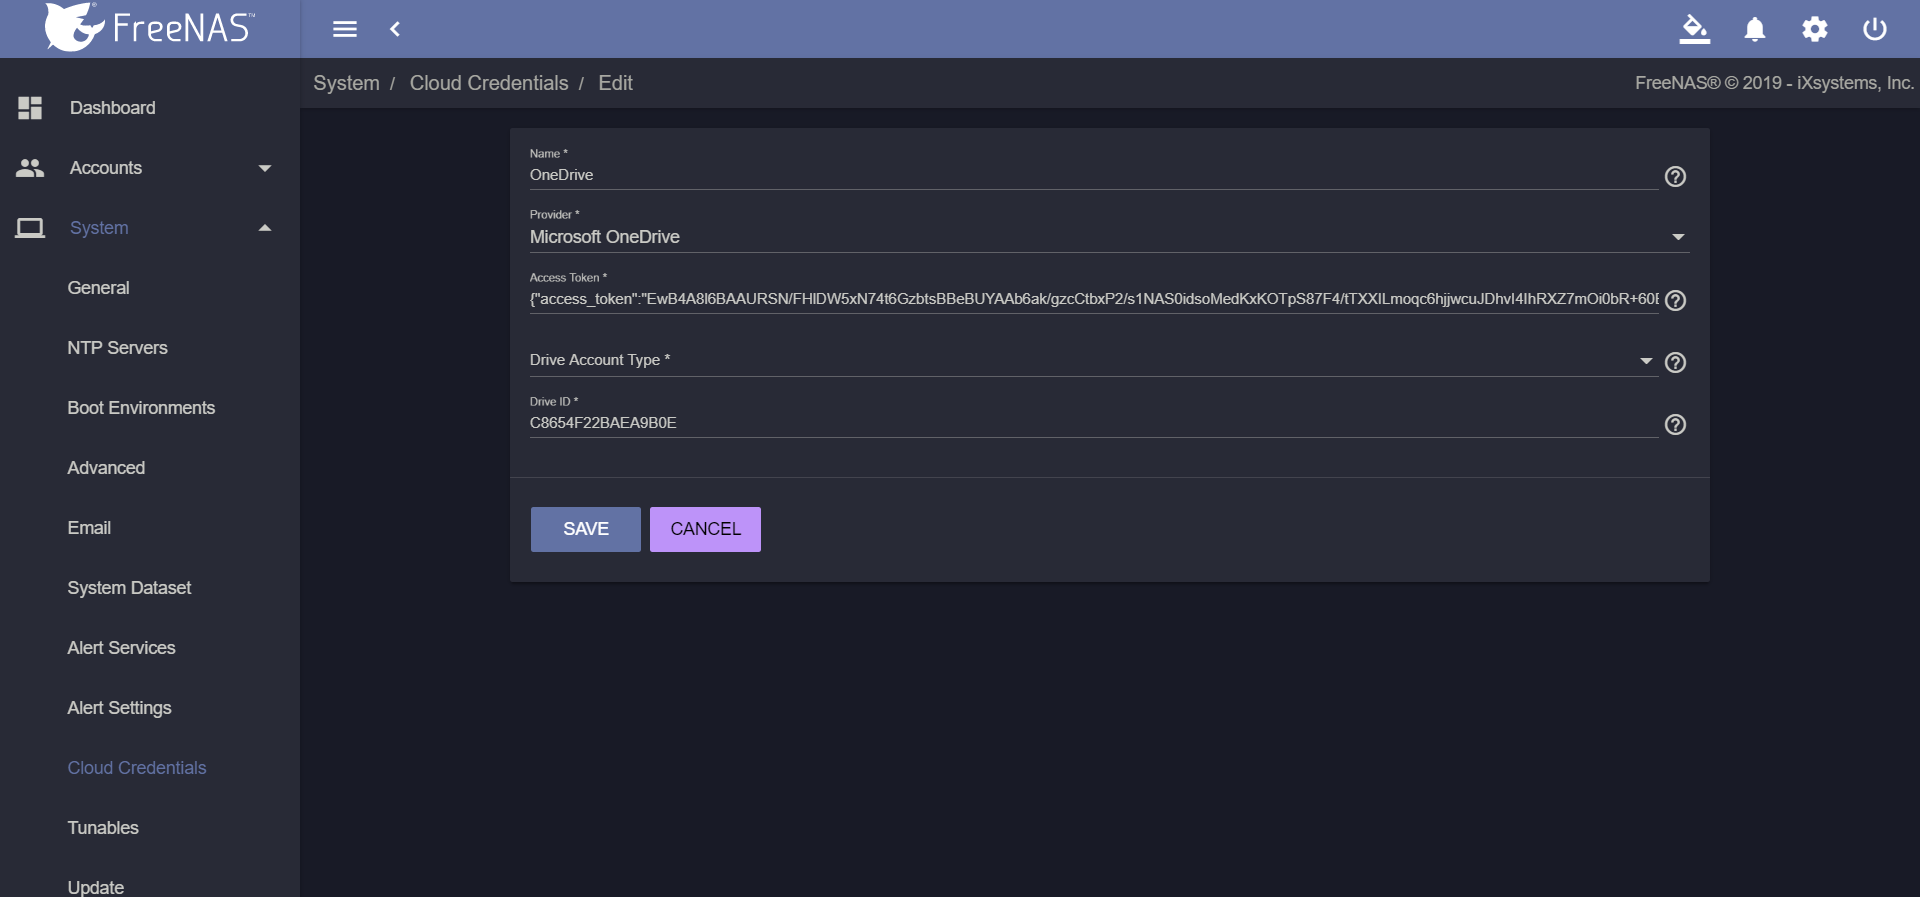Open Alert Services page
This screenshot has width=1920, height=897.
click(x=121, y=648)
